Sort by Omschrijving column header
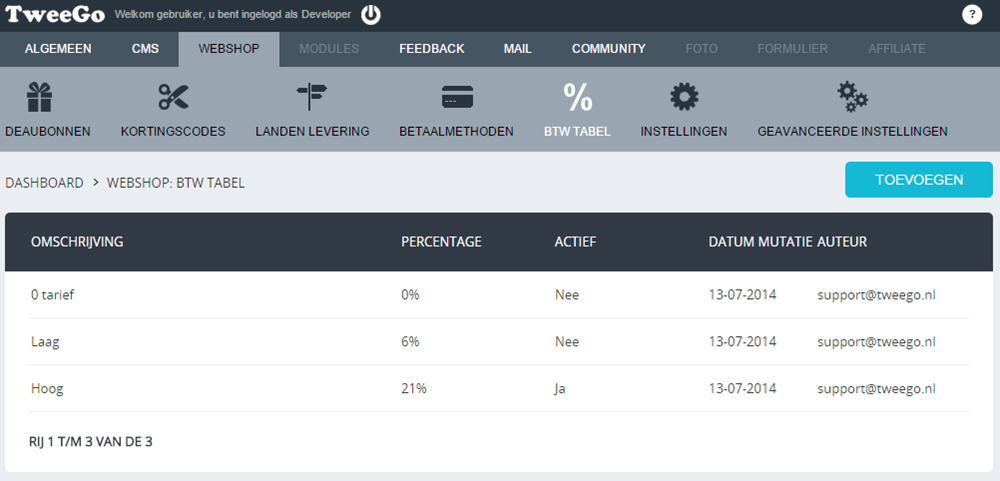Image resolution: width=1000 pixels, height=481 pixels. [77, 242]
